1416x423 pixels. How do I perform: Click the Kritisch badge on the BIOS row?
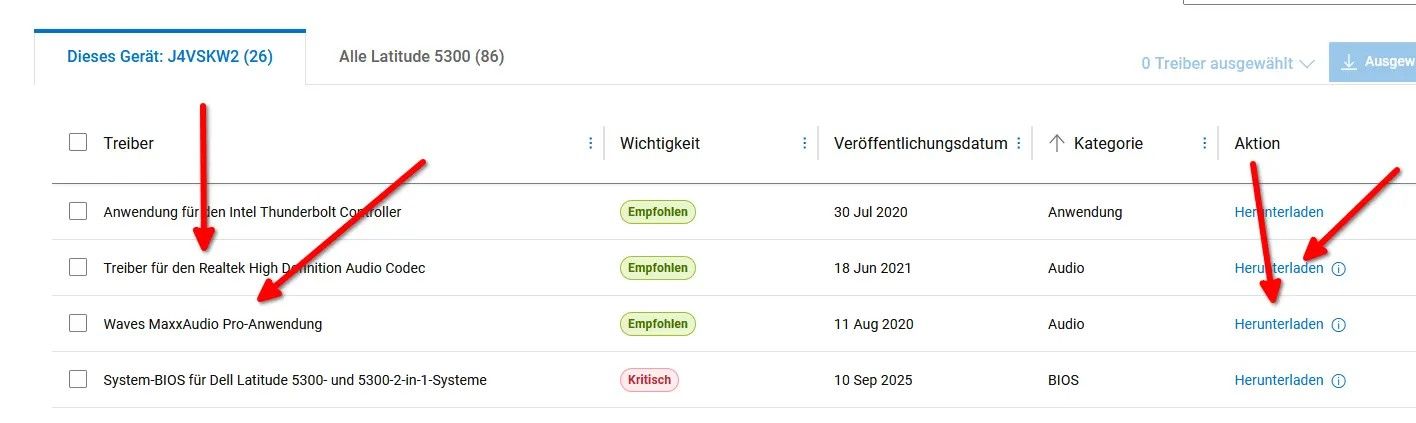pos(649,380)
